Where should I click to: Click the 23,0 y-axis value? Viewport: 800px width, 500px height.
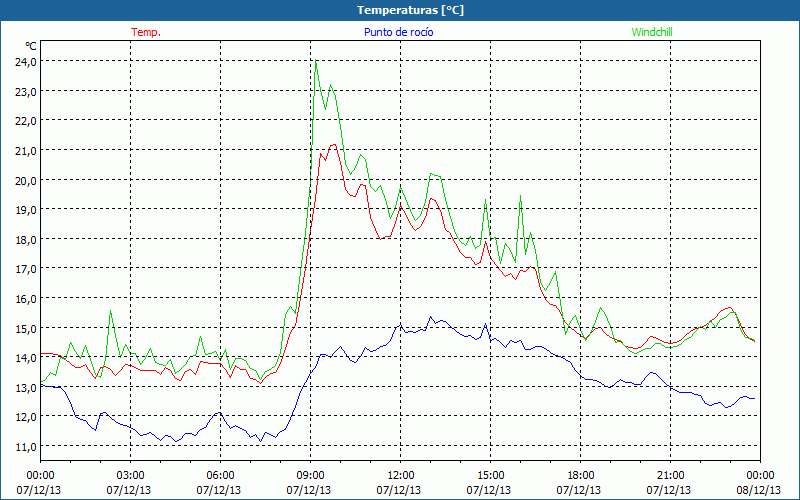[x=27, y=91]
